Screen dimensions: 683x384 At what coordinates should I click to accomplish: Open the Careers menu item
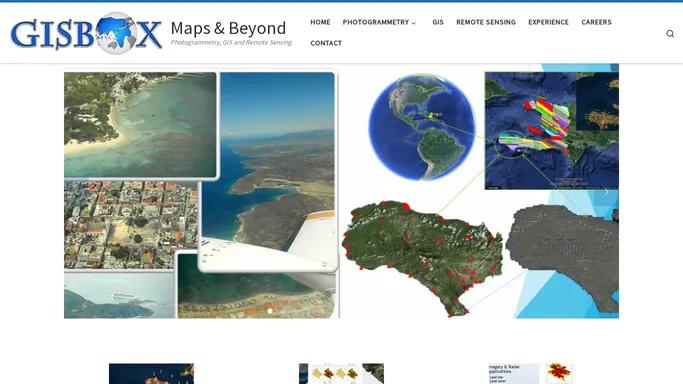point(596,22)
